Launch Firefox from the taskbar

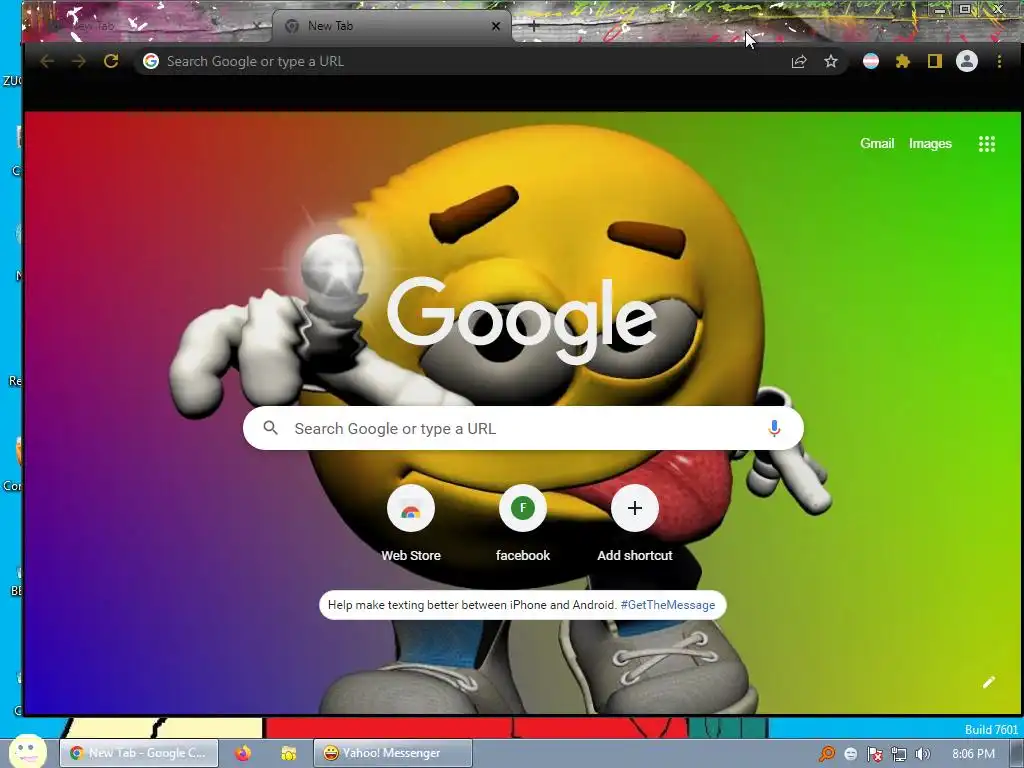tap(243, 753)
